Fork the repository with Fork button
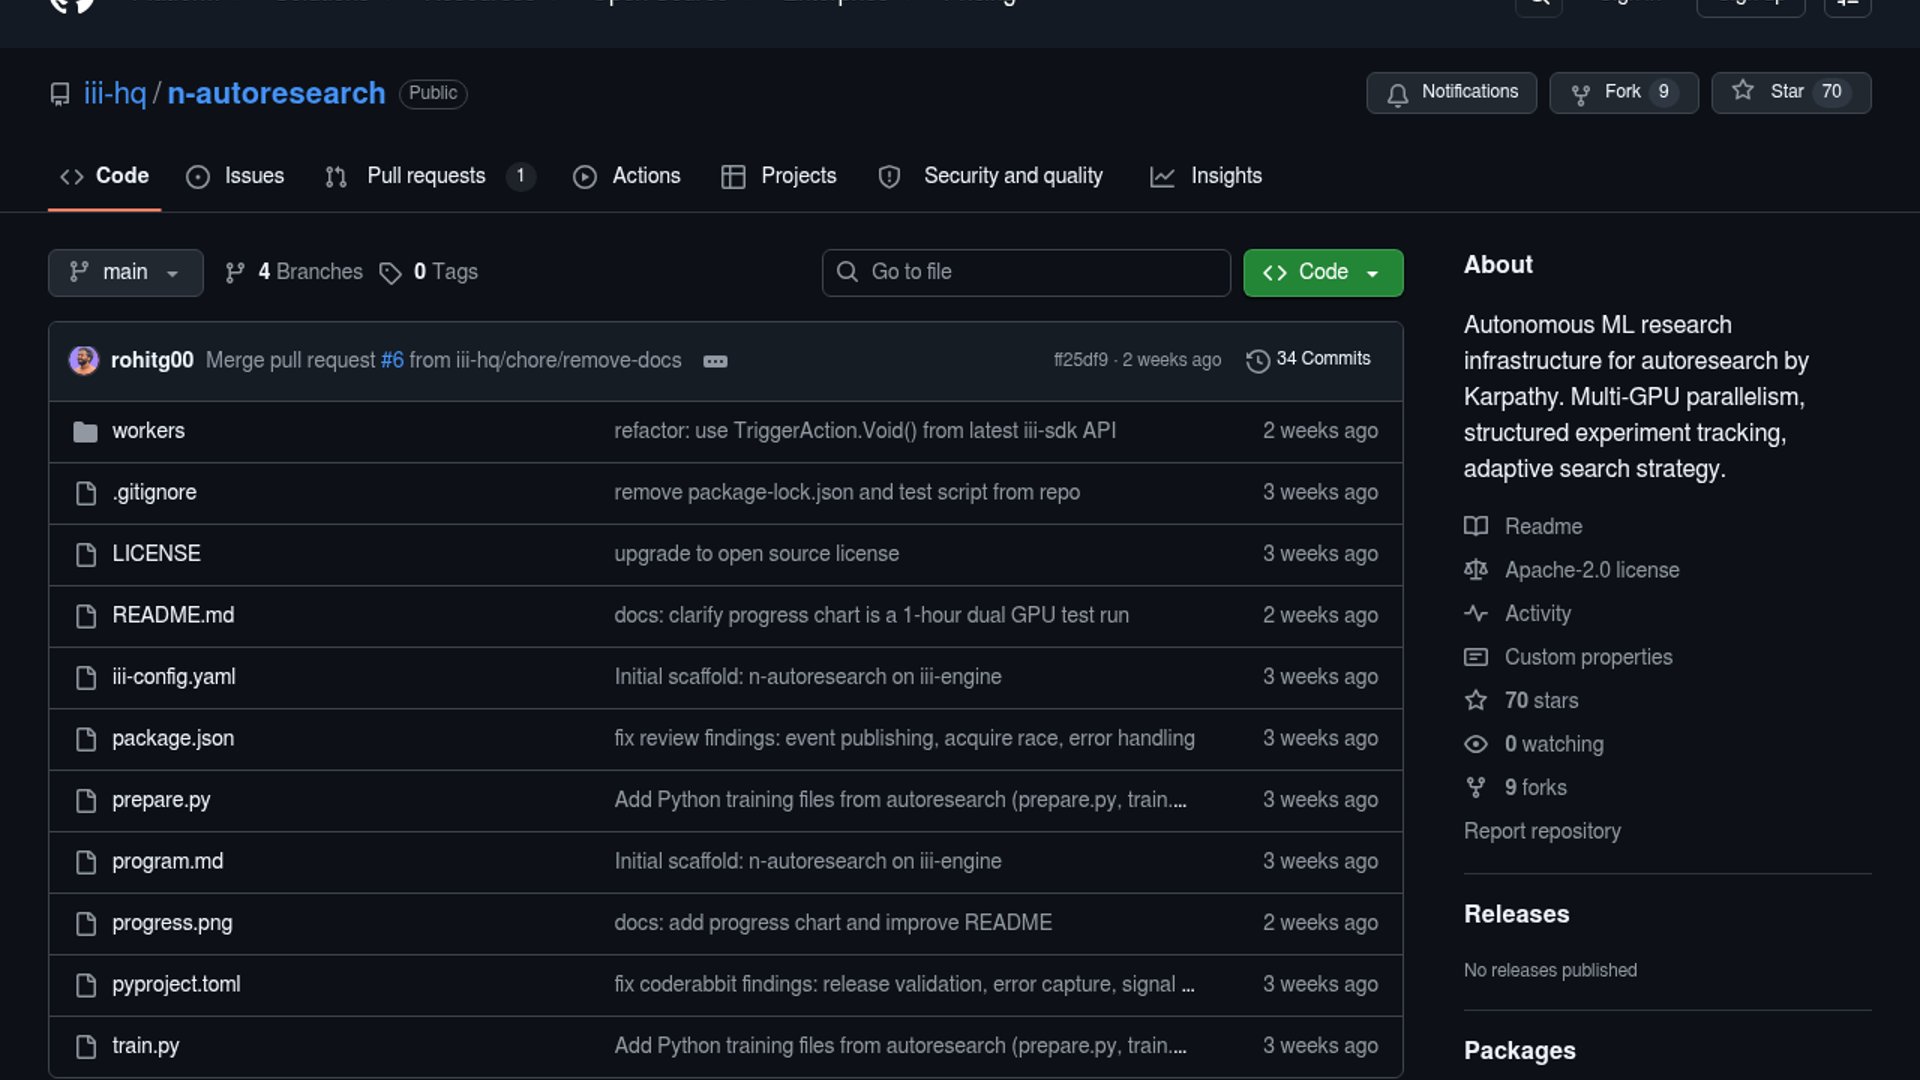 tap(1623, 92)
